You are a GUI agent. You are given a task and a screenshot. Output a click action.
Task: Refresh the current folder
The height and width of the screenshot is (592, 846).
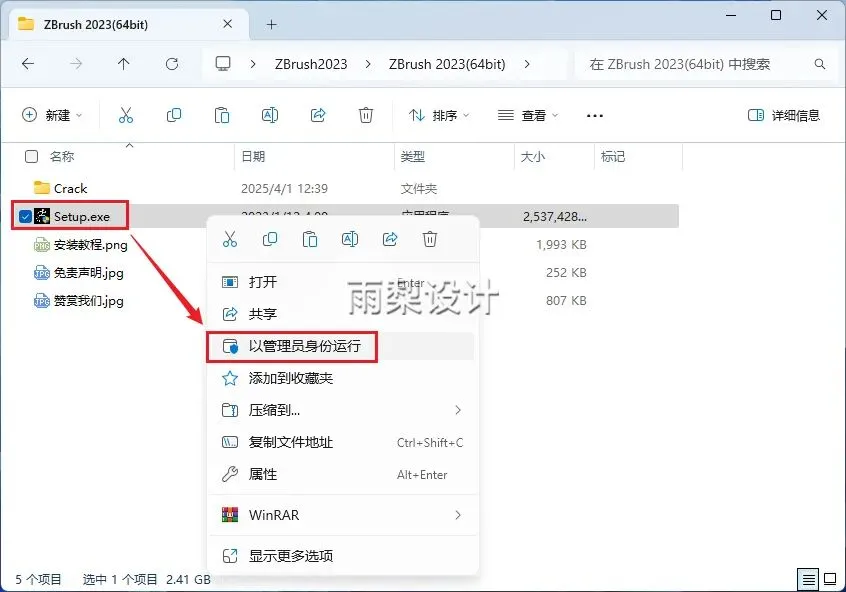click(x=172, y=64)
